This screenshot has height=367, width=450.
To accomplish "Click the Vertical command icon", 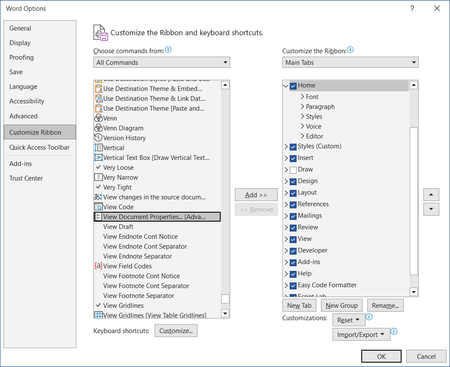I will click(x=98, y=148).
